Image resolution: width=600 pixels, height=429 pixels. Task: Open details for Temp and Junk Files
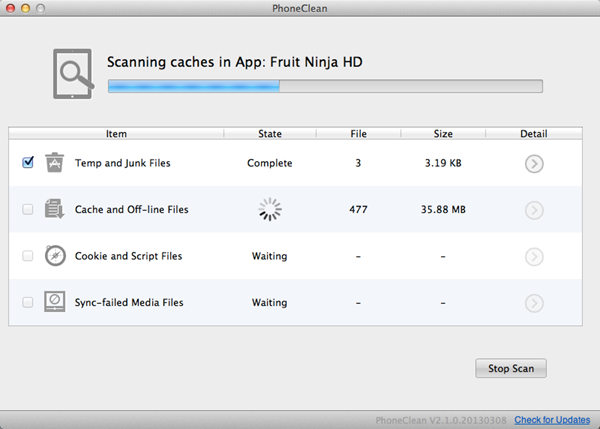(534, 163)
